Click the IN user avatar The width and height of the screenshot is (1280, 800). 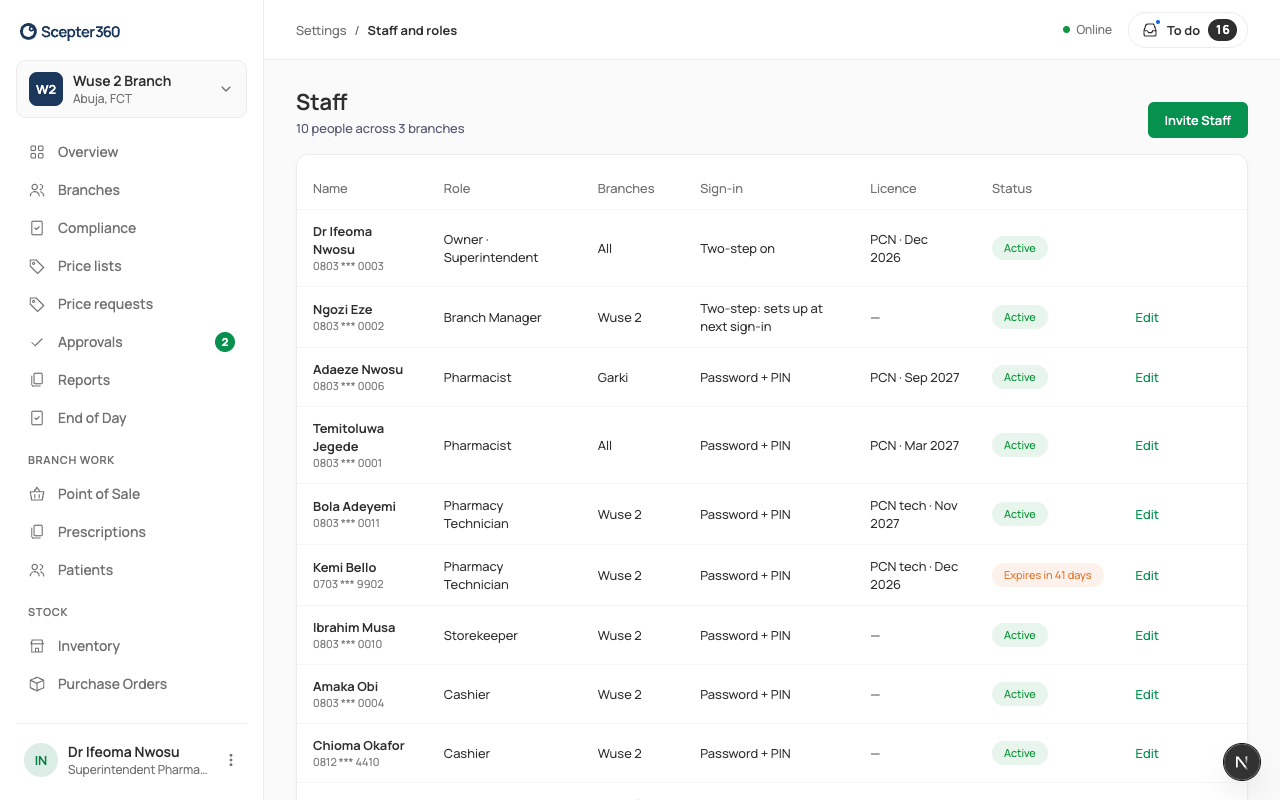click(x=41, y=760)
